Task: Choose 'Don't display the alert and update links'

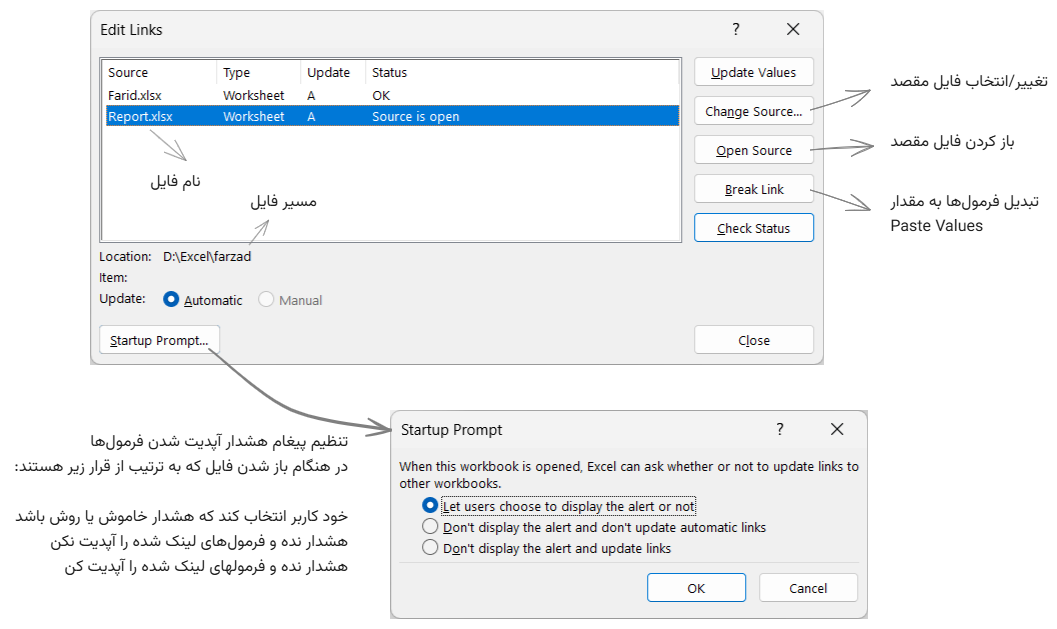Action: pos(431,548)
